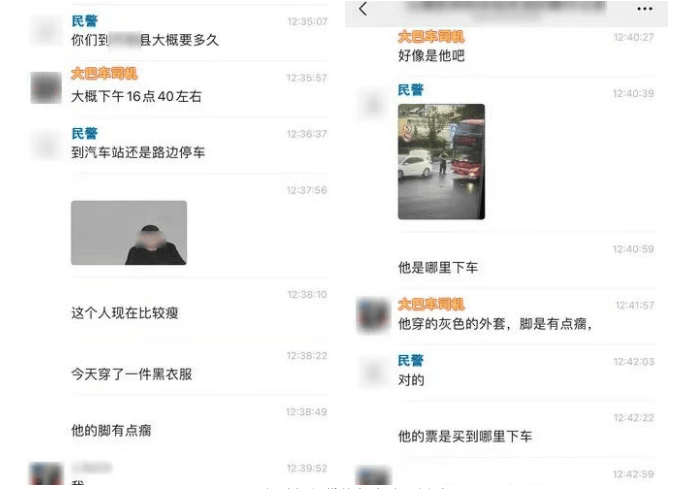Tap the back arrow in chat header
This screenshot has width=674, height=489.
click(363, 9)
